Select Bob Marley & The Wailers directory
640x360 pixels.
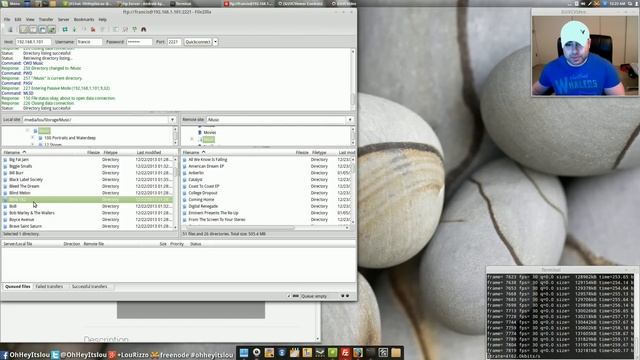coord(31,213)
